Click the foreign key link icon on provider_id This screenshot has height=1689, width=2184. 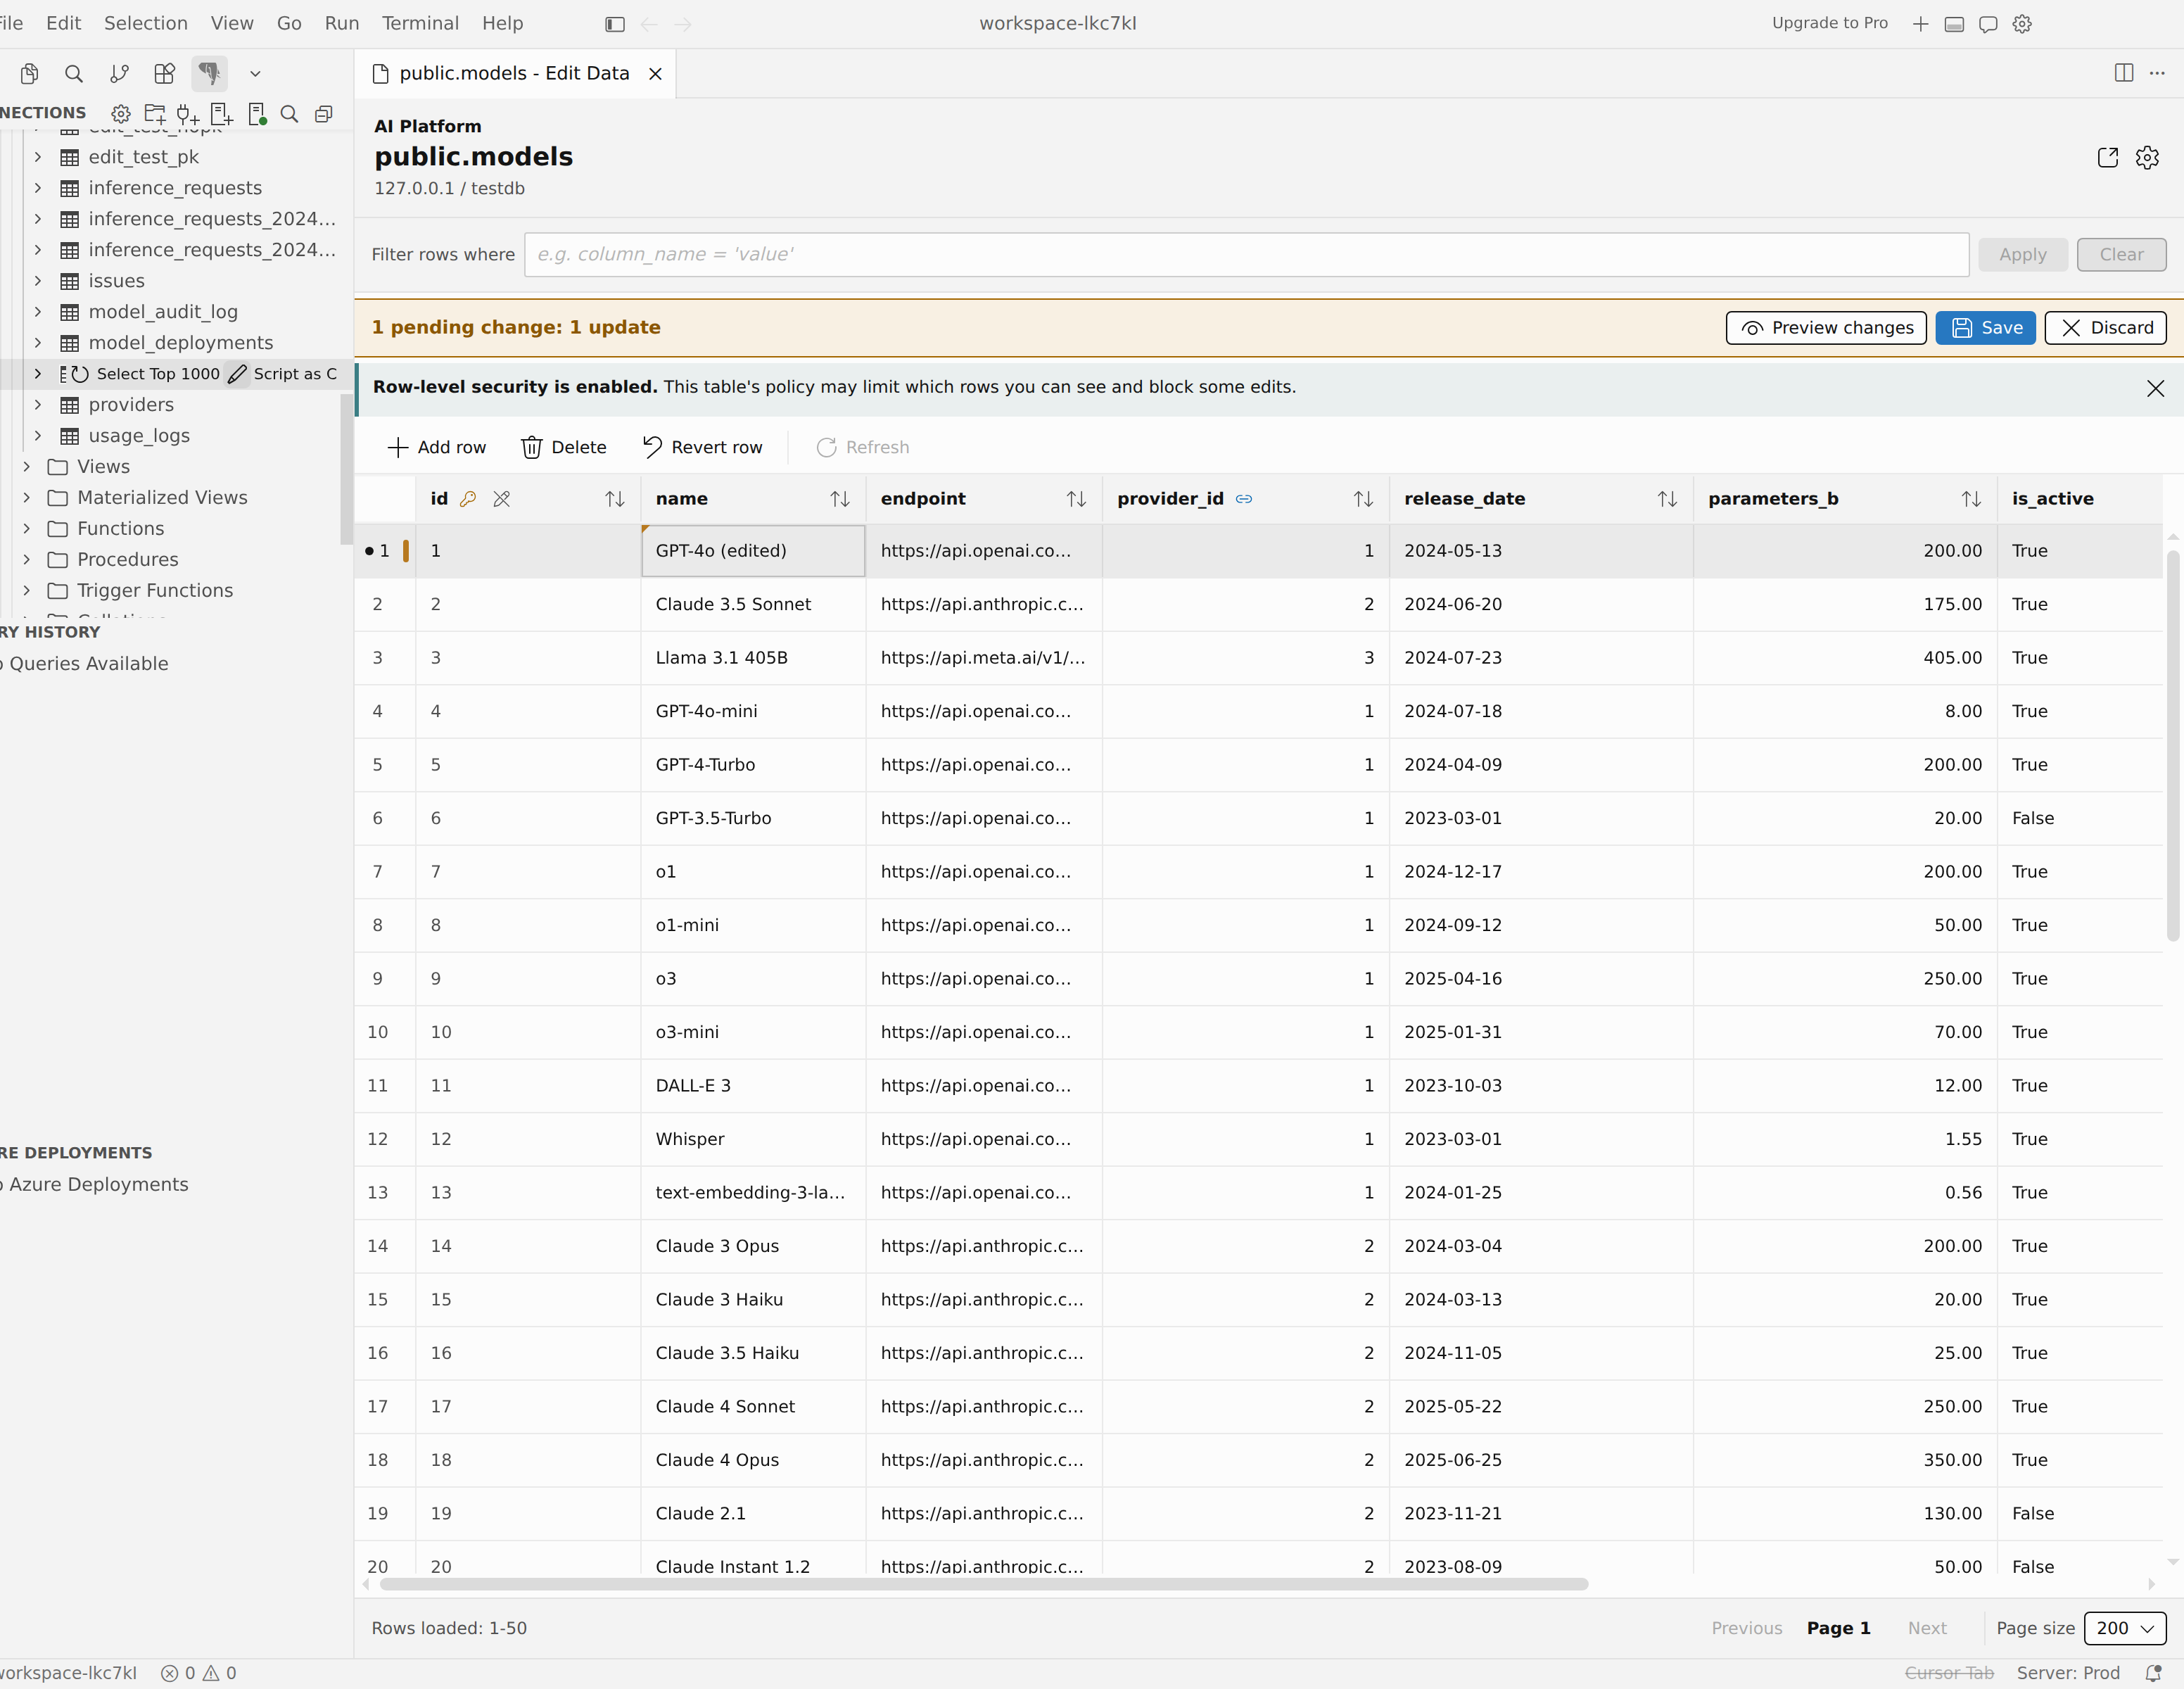1244,499
